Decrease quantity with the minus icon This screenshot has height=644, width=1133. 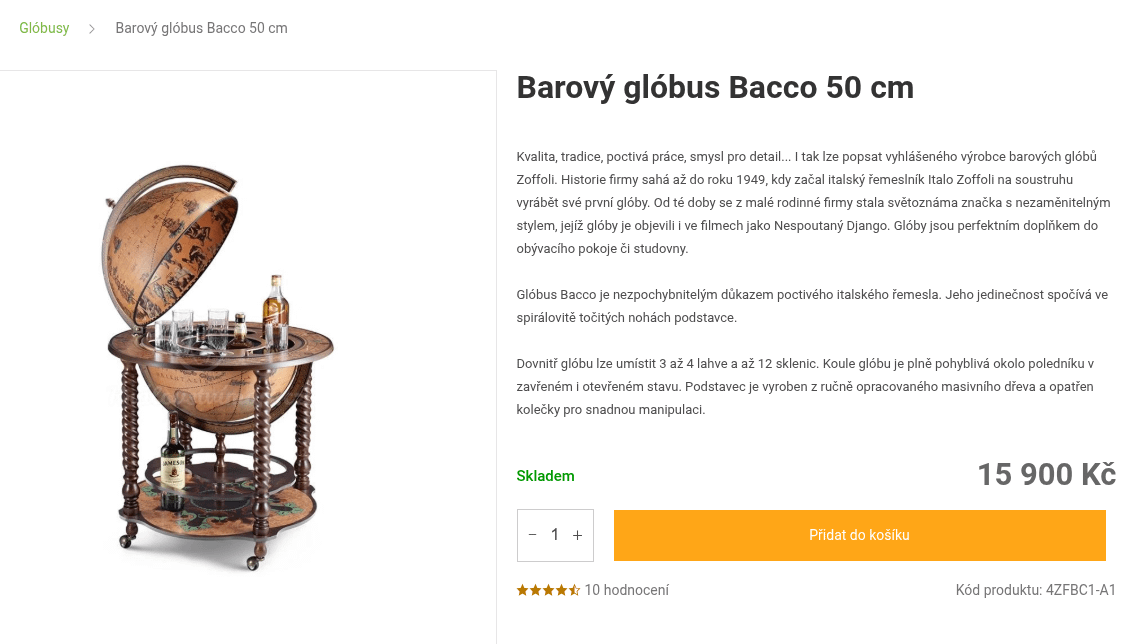[x=532, y=535]
